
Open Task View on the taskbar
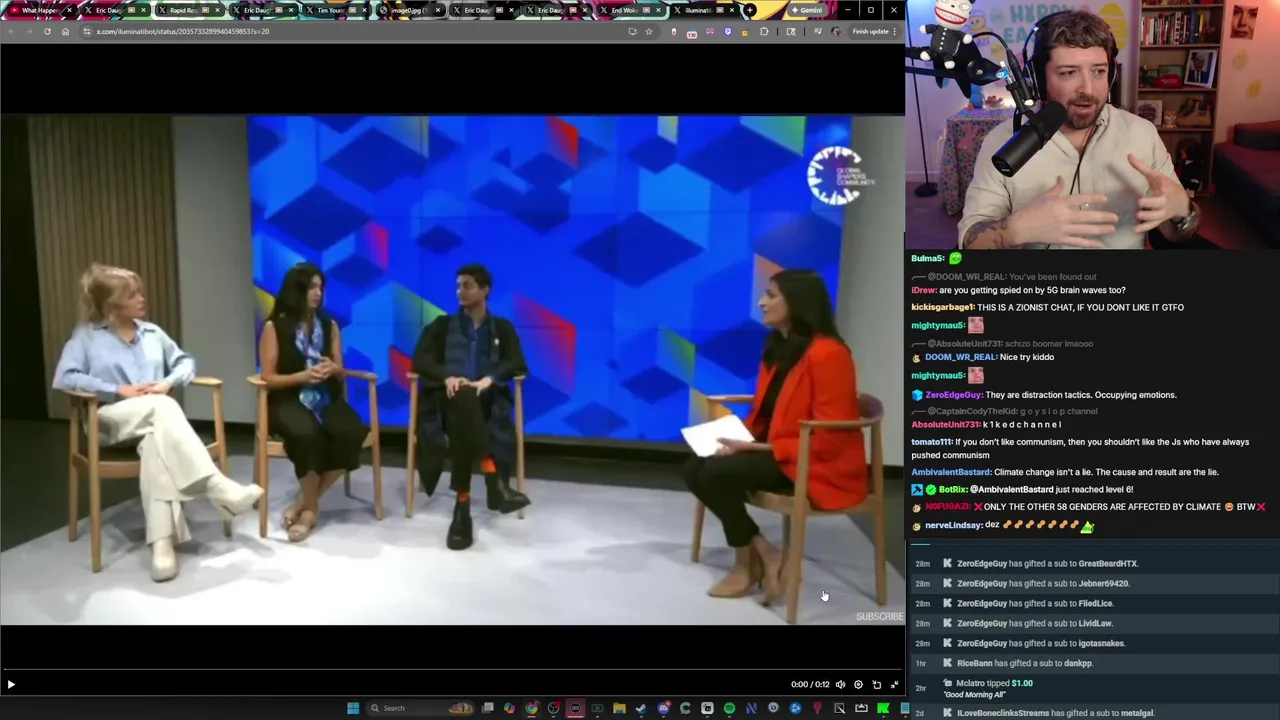click(487, 708)
